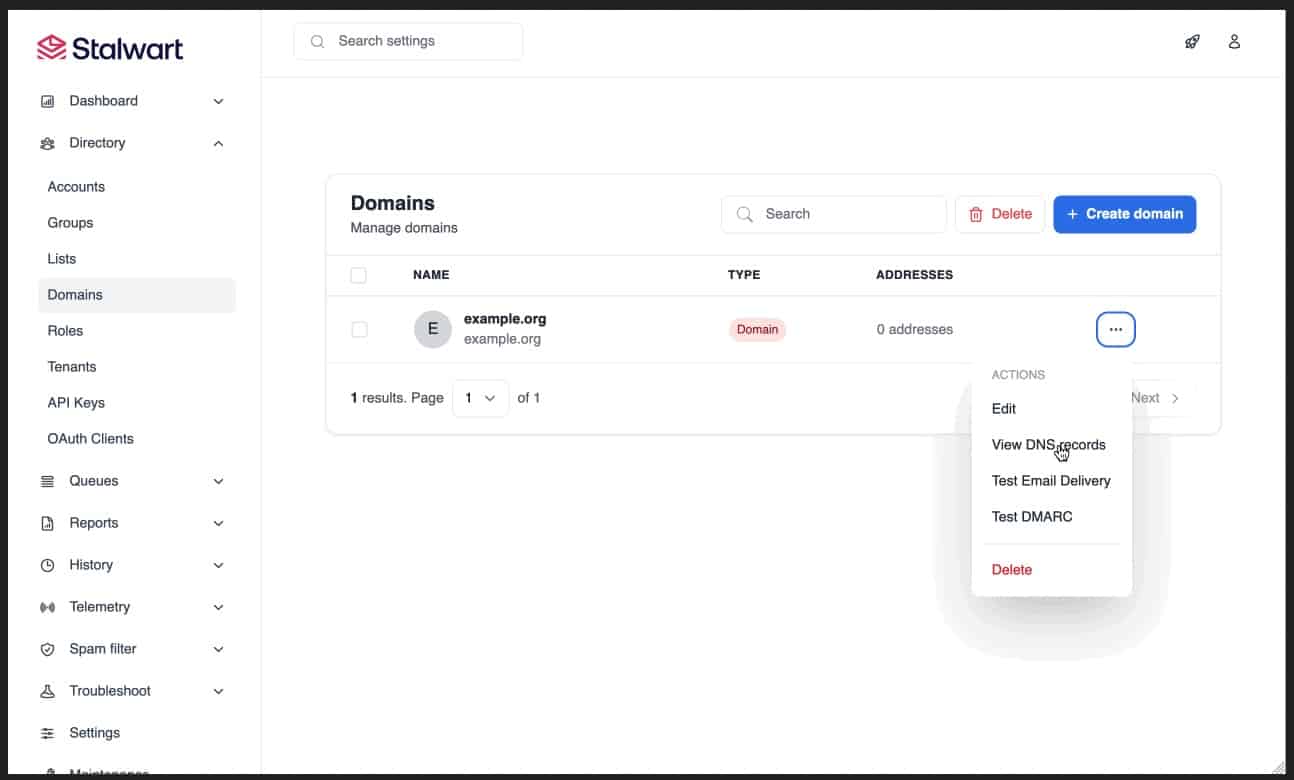Click the Spam filter shield icon

46,648
